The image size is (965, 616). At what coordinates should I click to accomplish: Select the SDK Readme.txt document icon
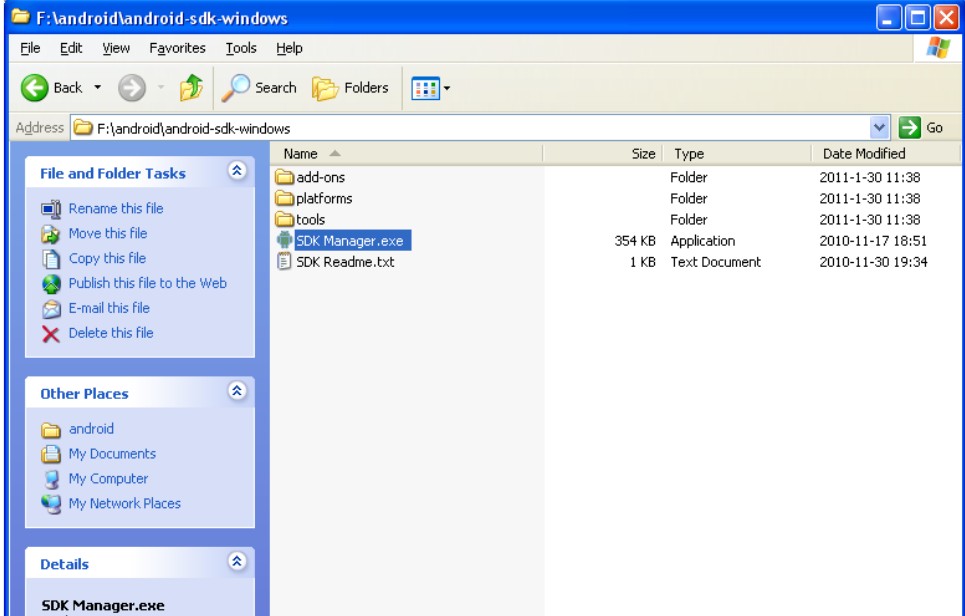pyautogui.click(x=284, y=262)
